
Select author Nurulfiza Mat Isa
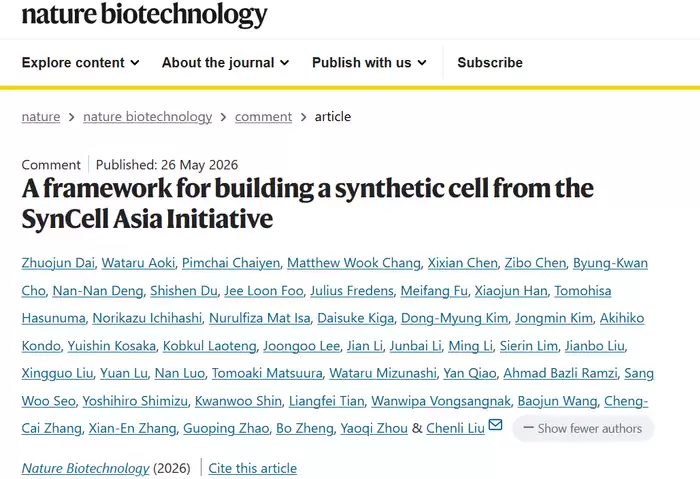tap(259, 318)
